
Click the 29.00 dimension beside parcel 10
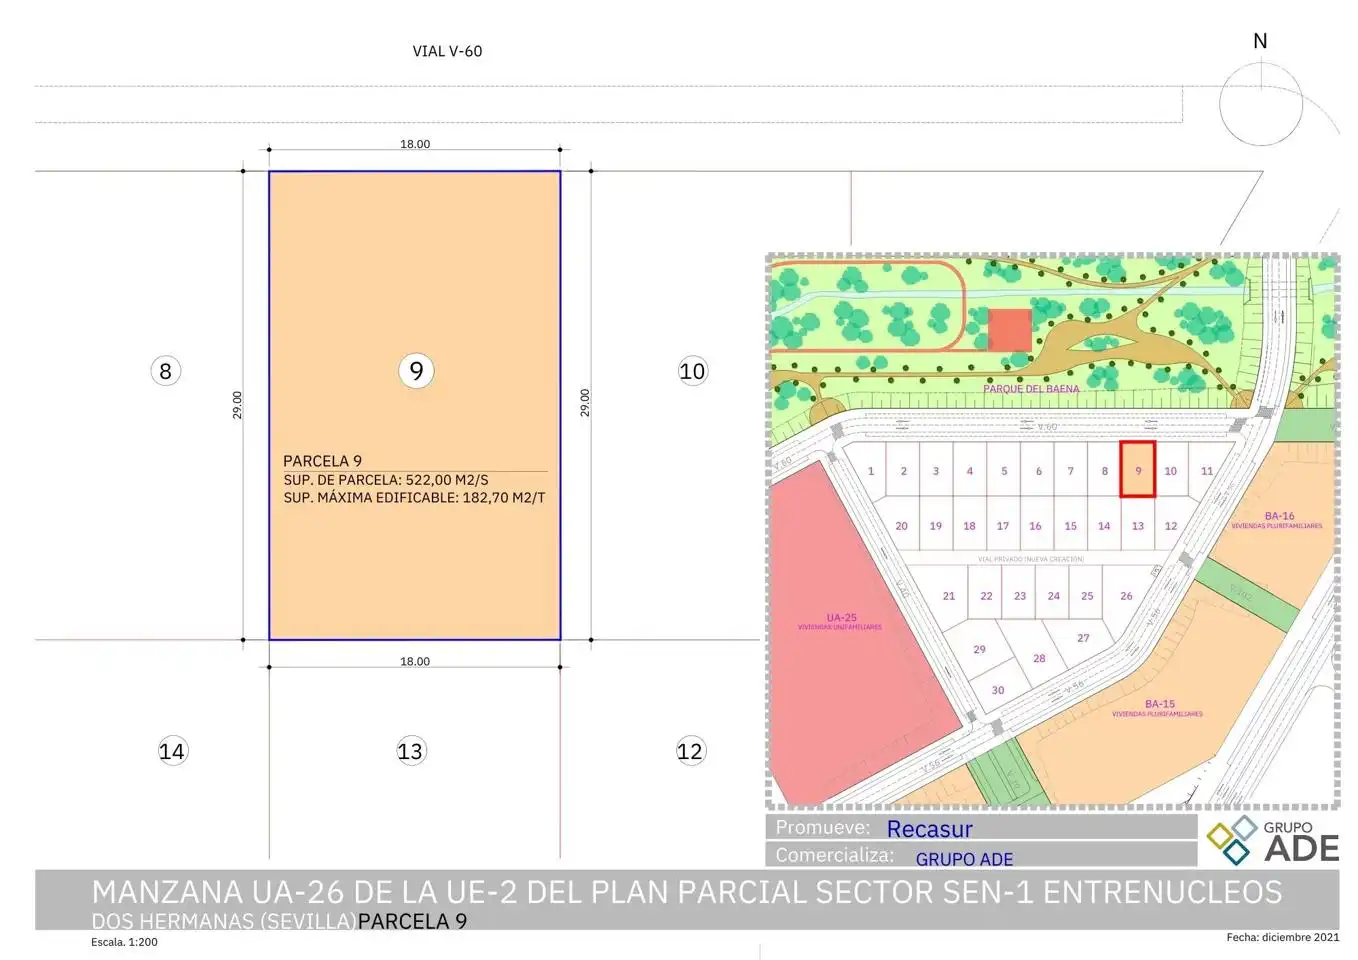[585, 403]
